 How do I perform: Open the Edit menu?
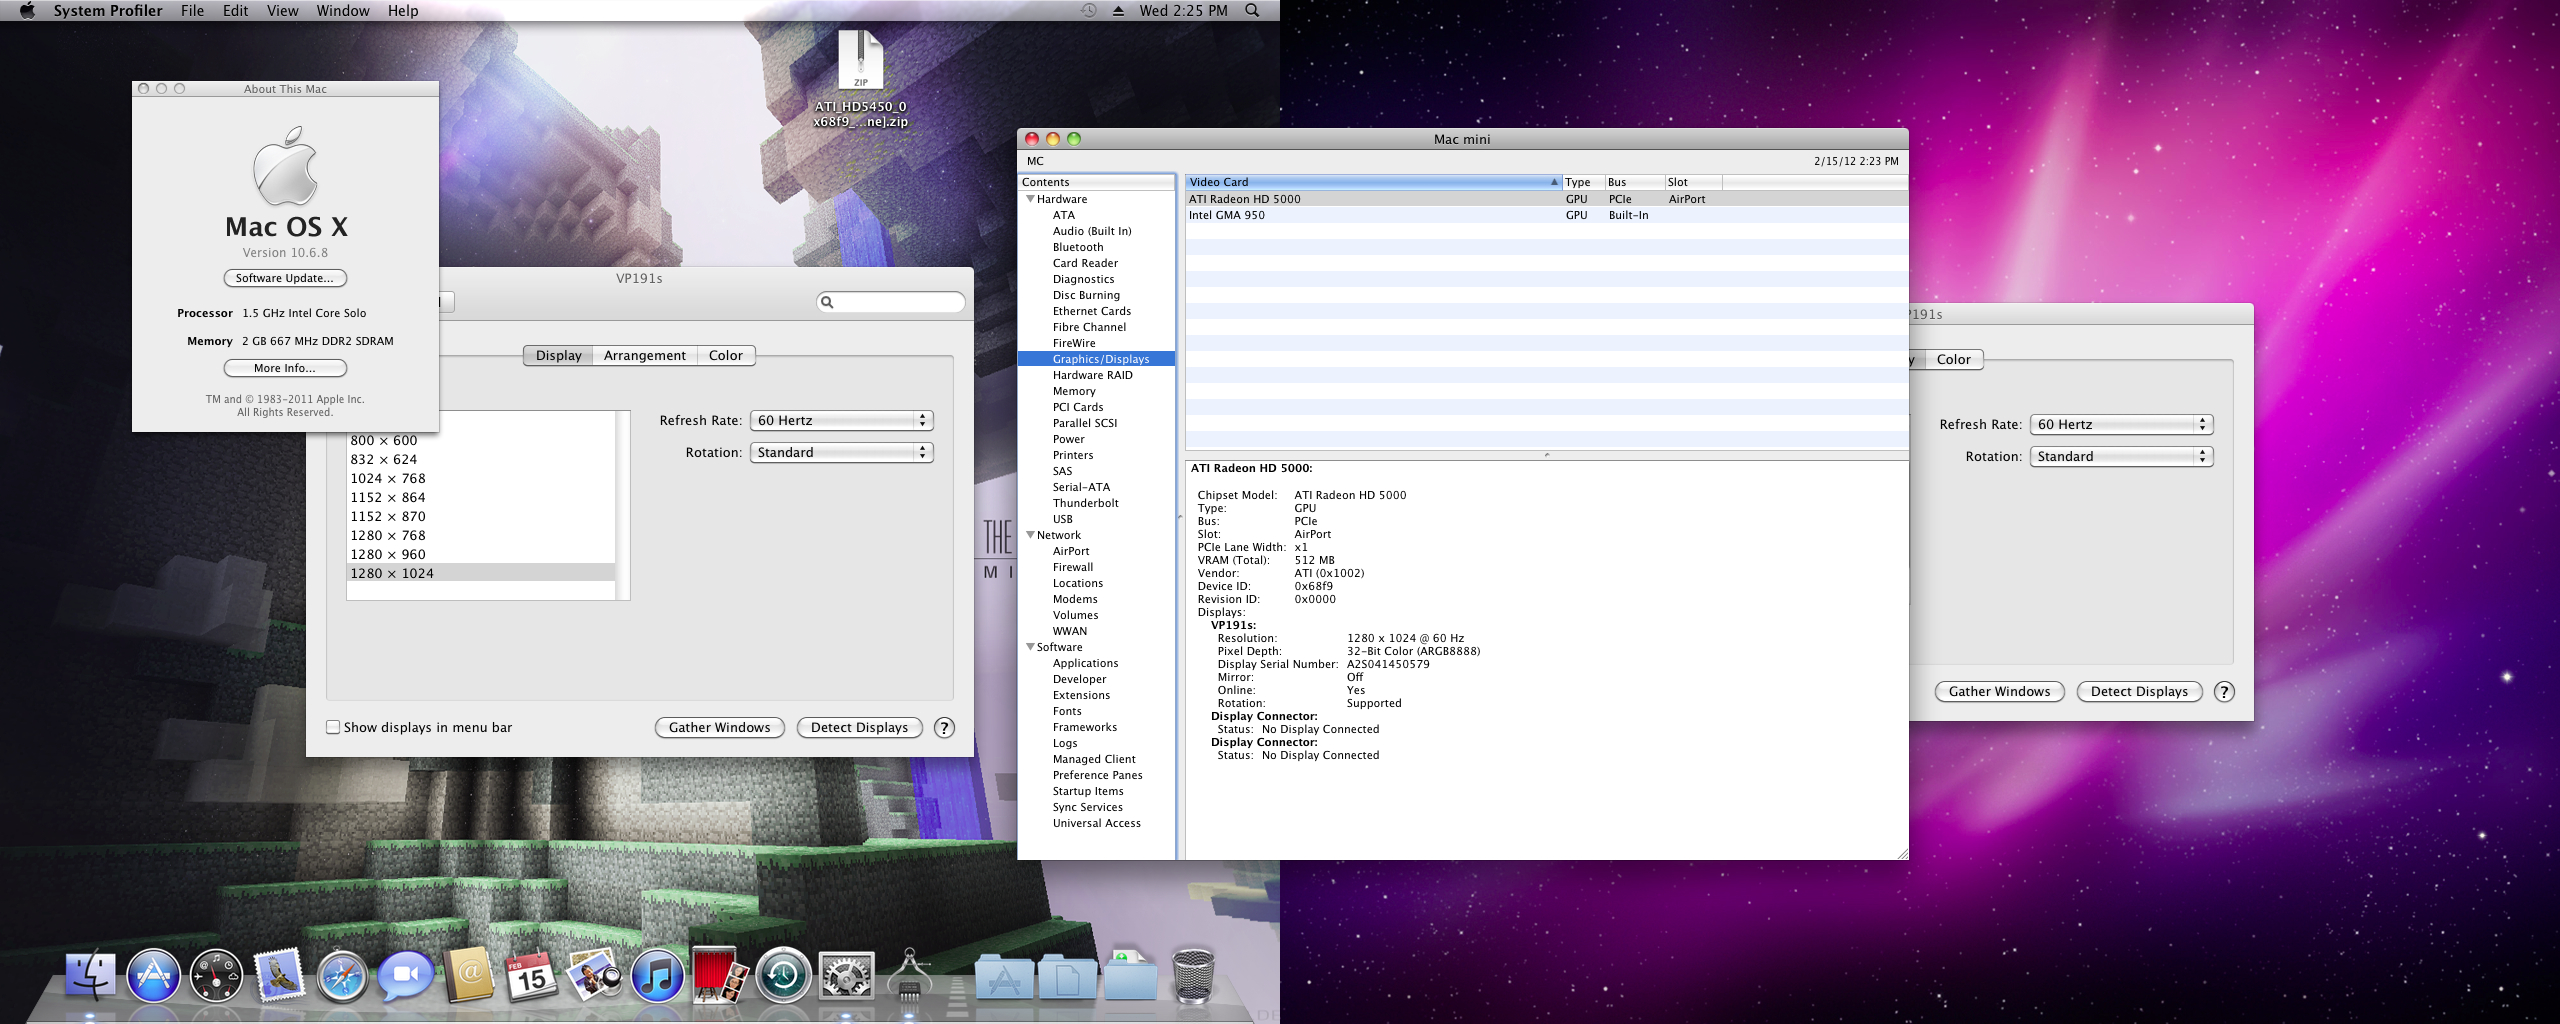click(235, 10)
